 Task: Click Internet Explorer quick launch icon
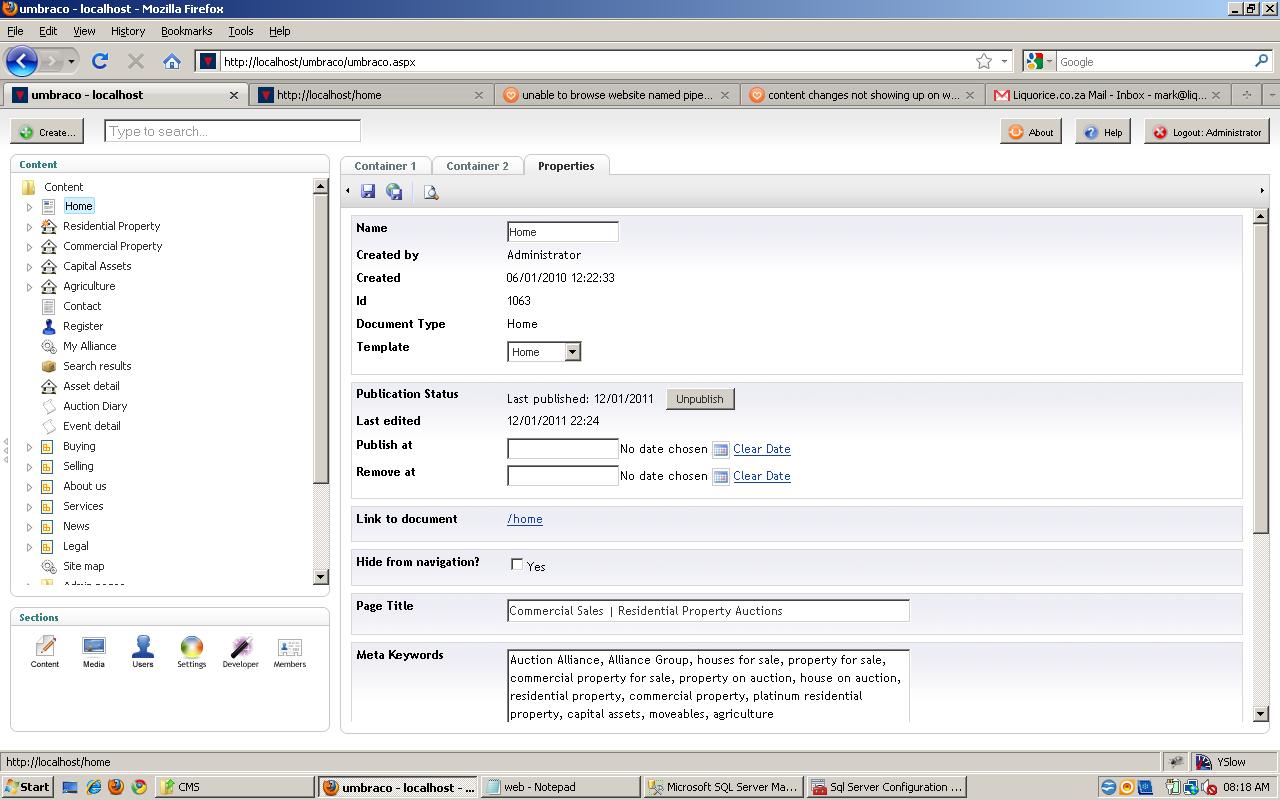coord(93,787)
